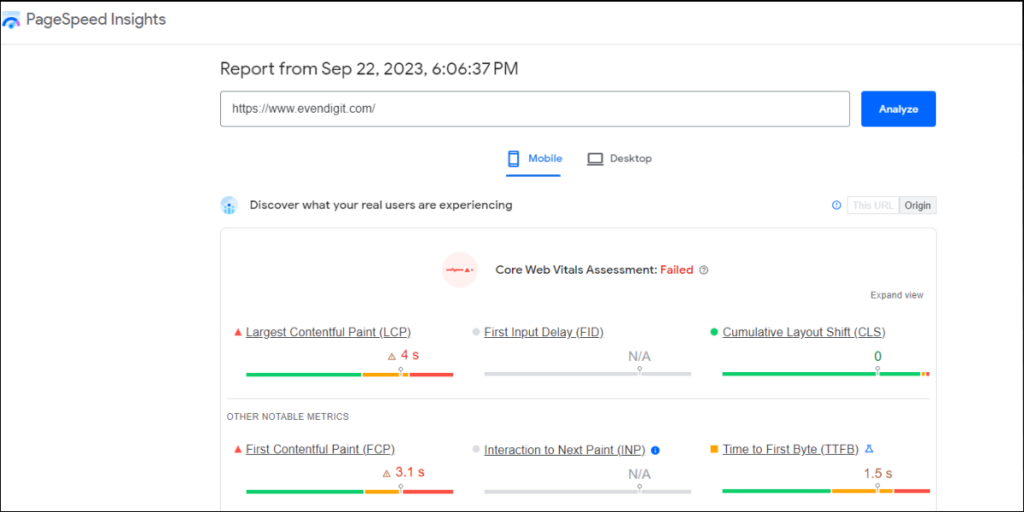Click the blue info icon beside This URL

[836, 205]
